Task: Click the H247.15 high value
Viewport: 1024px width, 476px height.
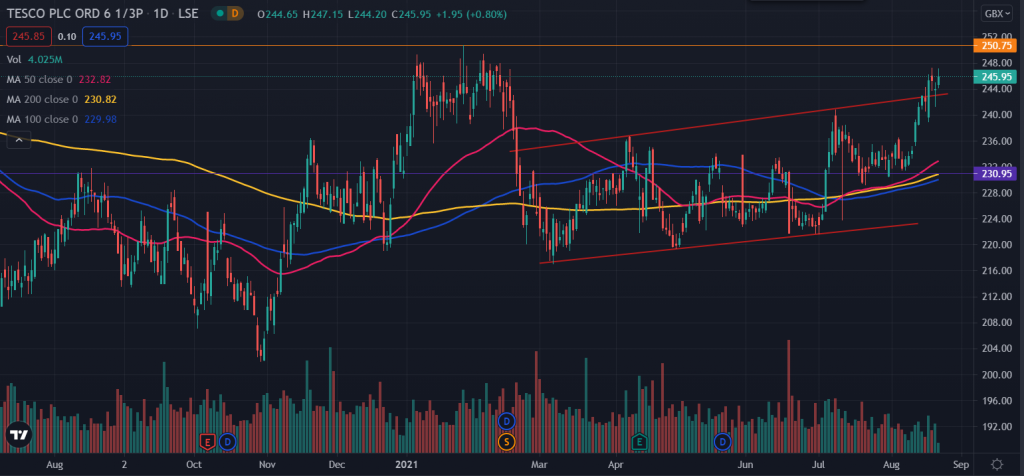Action: tap(323, 14)
